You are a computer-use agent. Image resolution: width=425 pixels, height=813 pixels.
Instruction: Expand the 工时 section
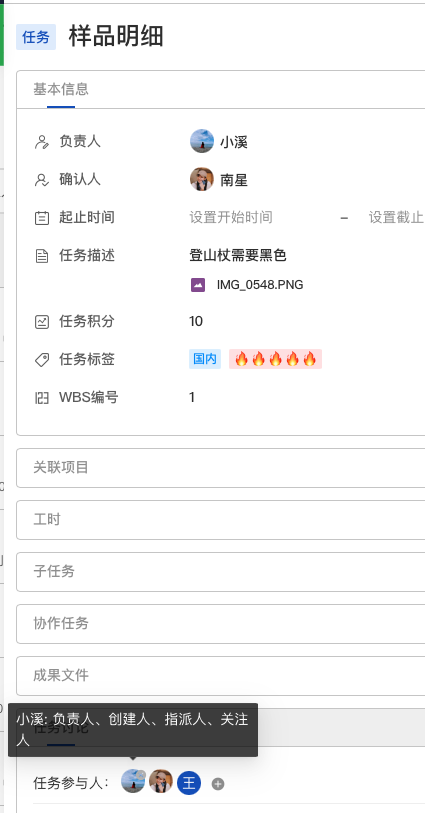pos(220,520)
